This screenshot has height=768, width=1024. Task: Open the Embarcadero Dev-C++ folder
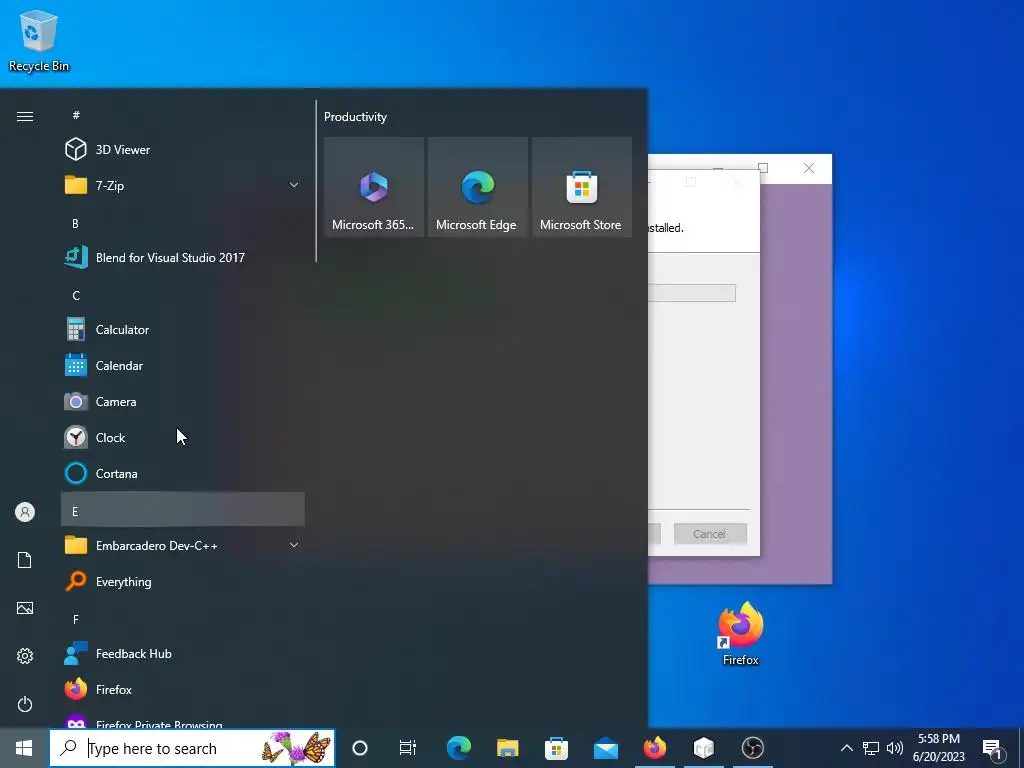pos(183,545)
